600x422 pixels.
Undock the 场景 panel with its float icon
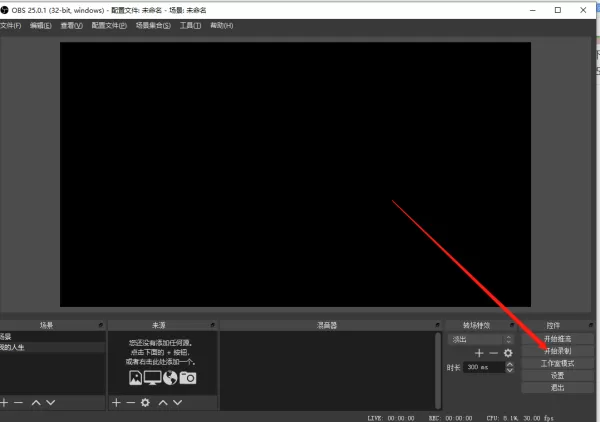click(101, 325)
